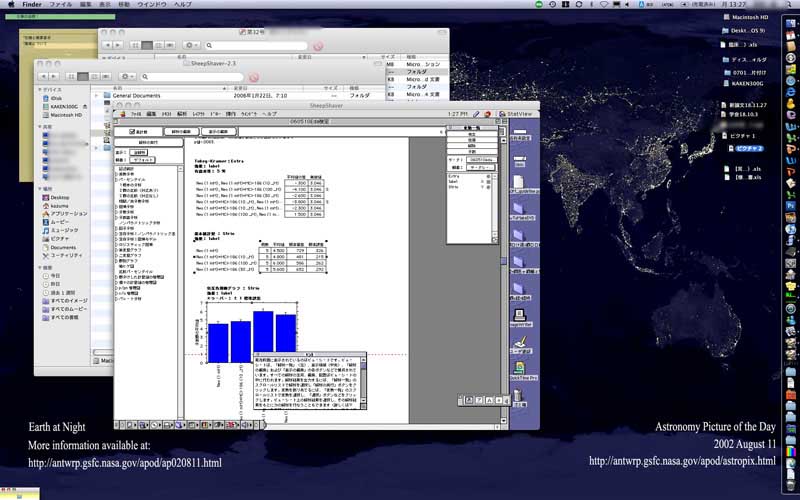Click red prohibition icon in rearmost Finder toolbar

[x=318, y=46]
